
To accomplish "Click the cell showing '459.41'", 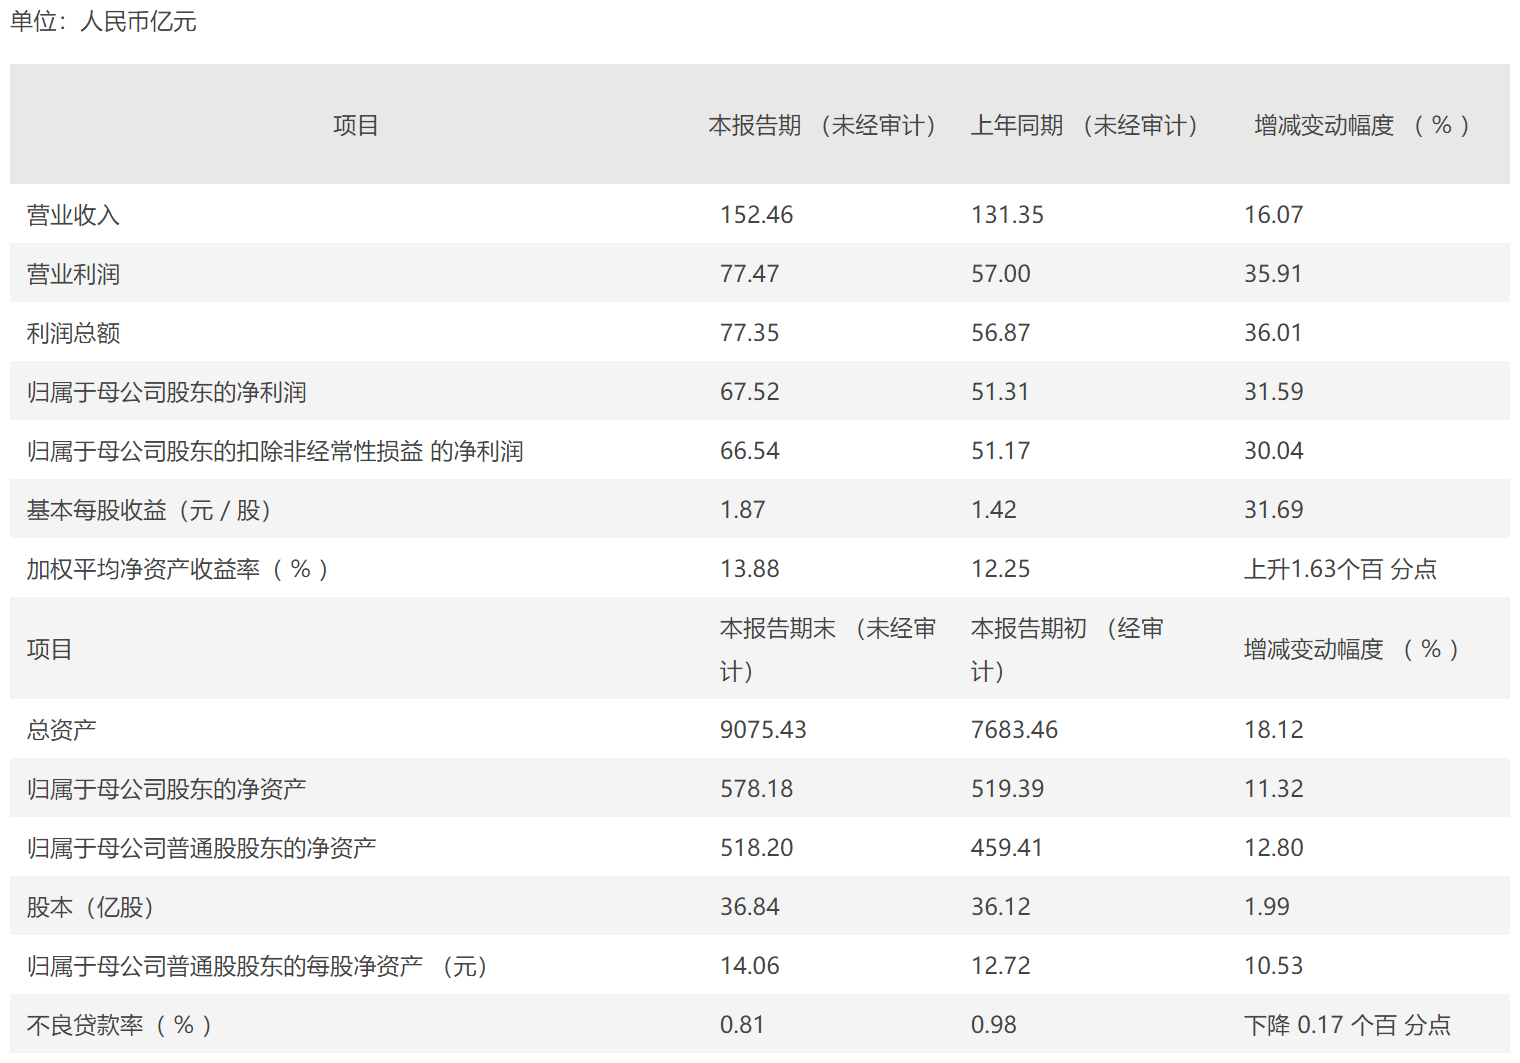I will click(x=1007, y=848).
